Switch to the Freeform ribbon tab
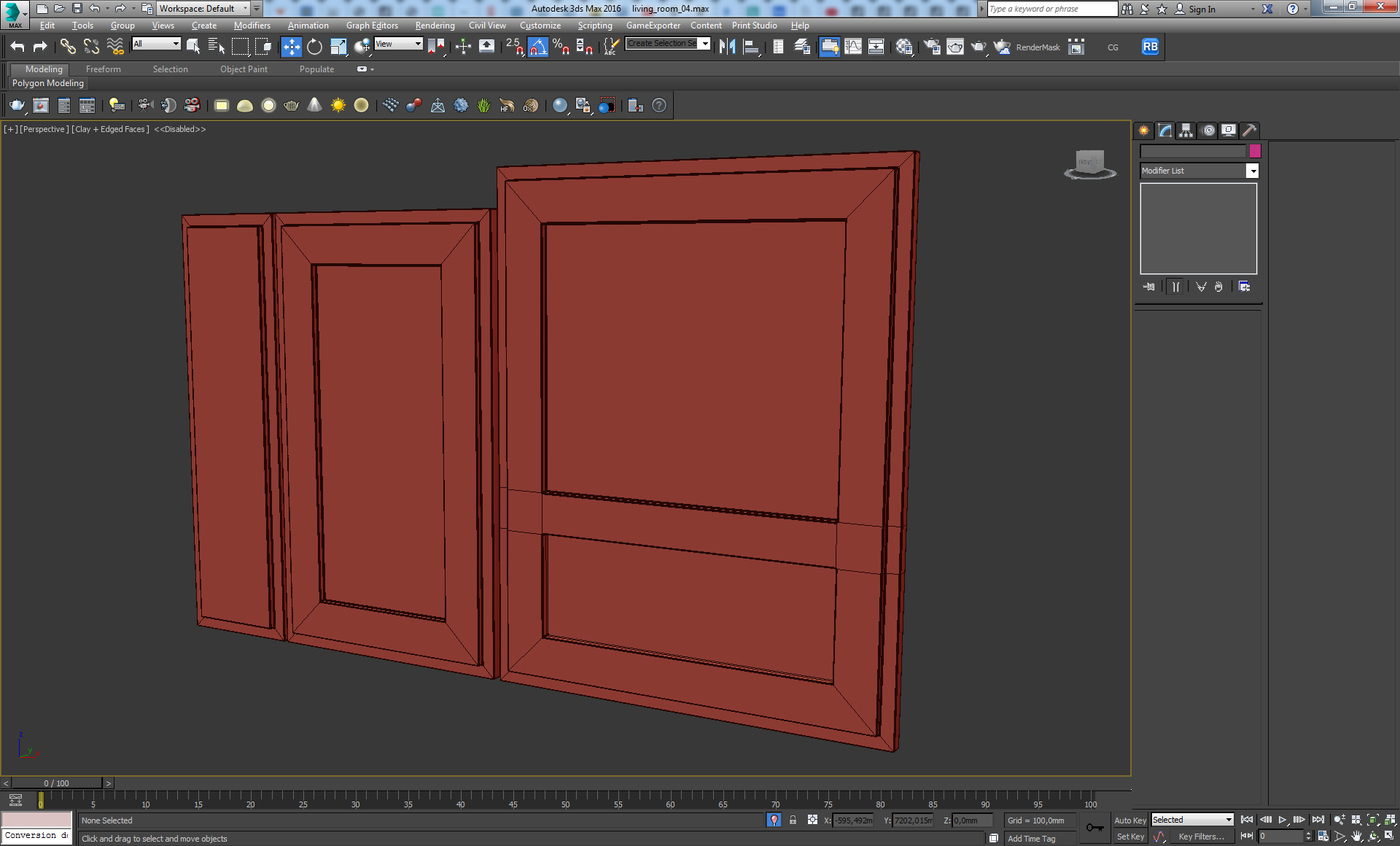Image resolution: width=1400 pixels, height=846 pixels. [103, 69]
